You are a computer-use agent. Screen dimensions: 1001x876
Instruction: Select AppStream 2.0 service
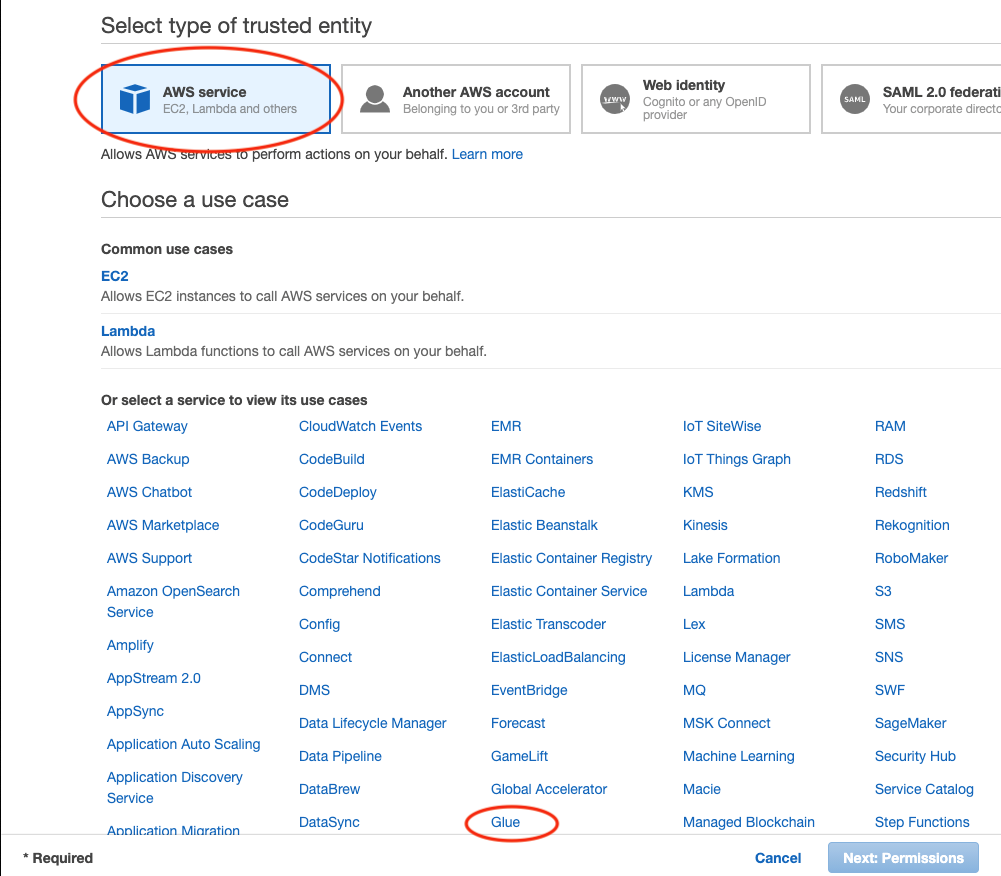(154, 678)
